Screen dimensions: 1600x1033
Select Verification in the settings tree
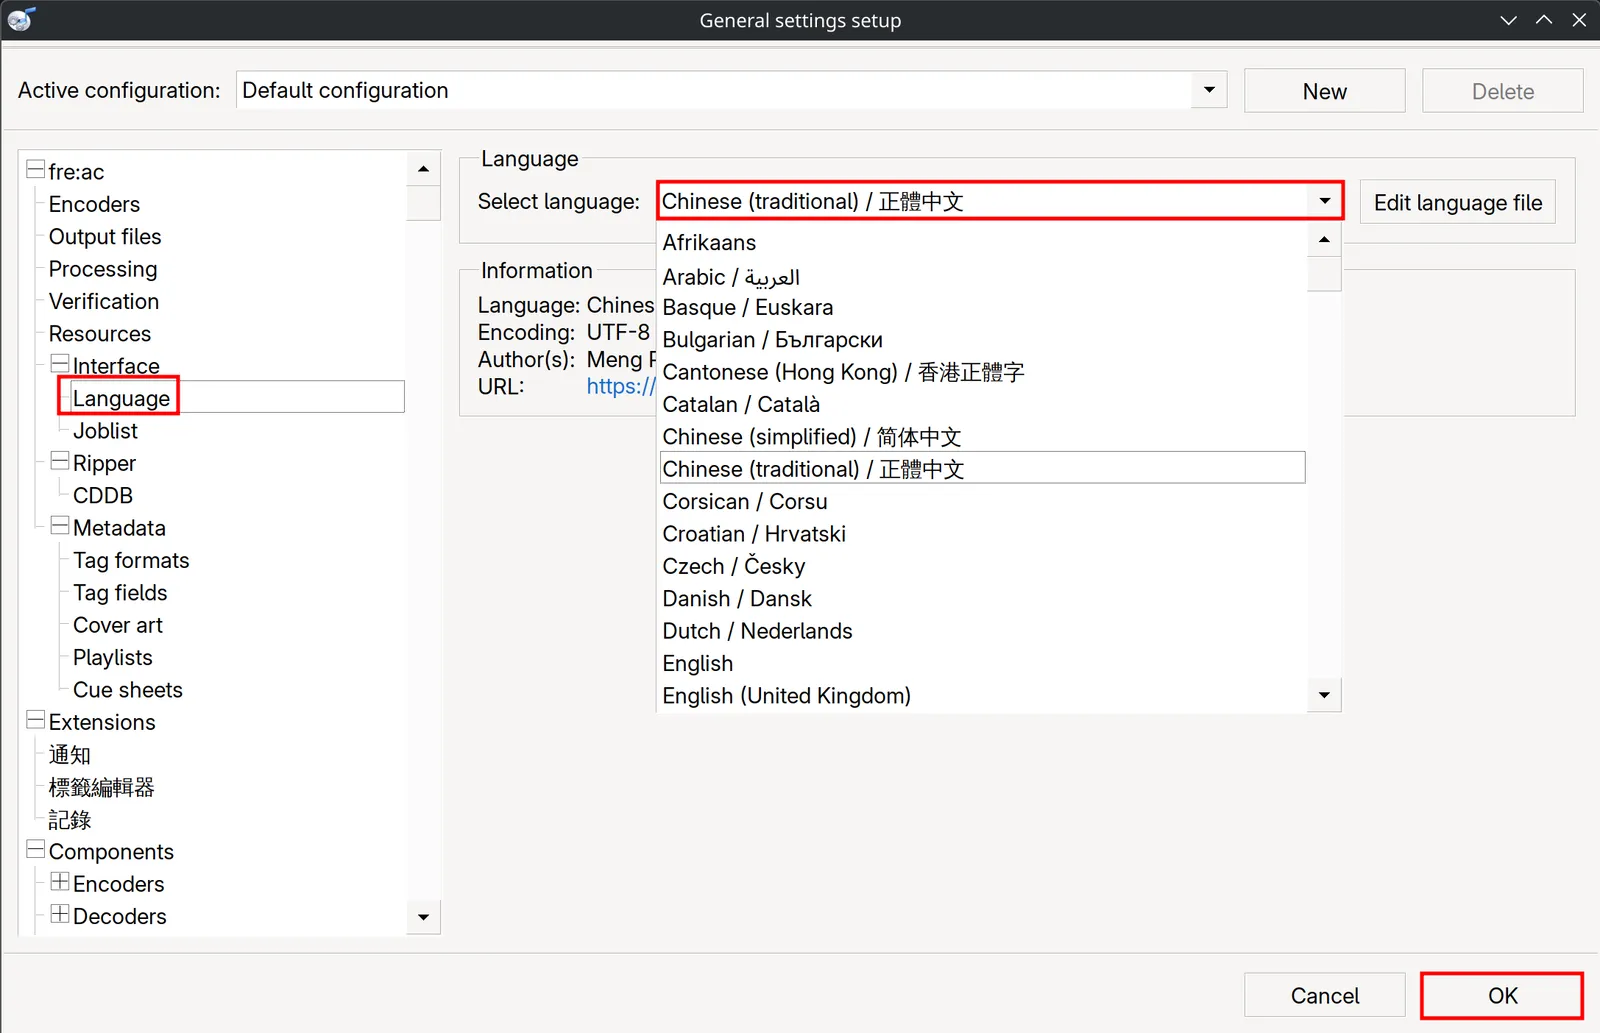click(104, 301)
